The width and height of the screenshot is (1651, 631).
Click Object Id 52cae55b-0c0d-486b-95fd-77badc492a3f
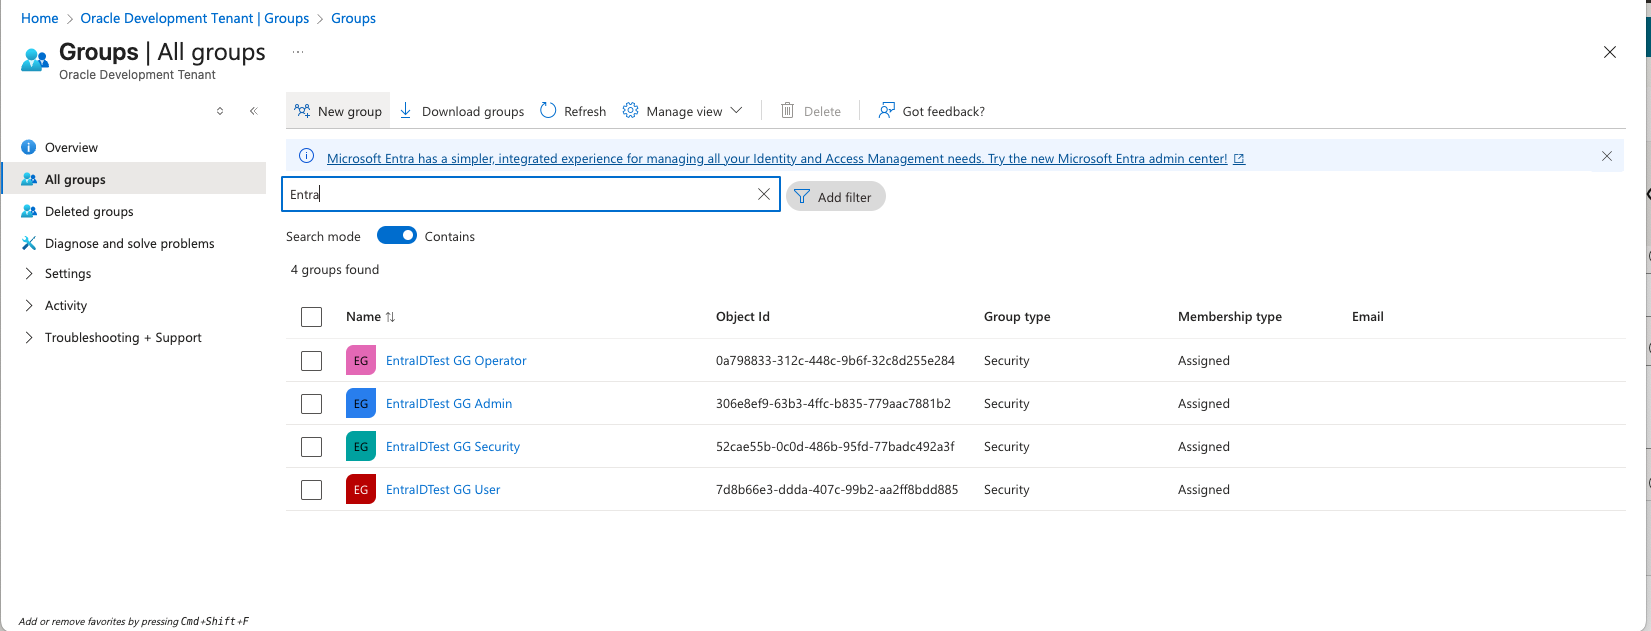tap(835, 447)
